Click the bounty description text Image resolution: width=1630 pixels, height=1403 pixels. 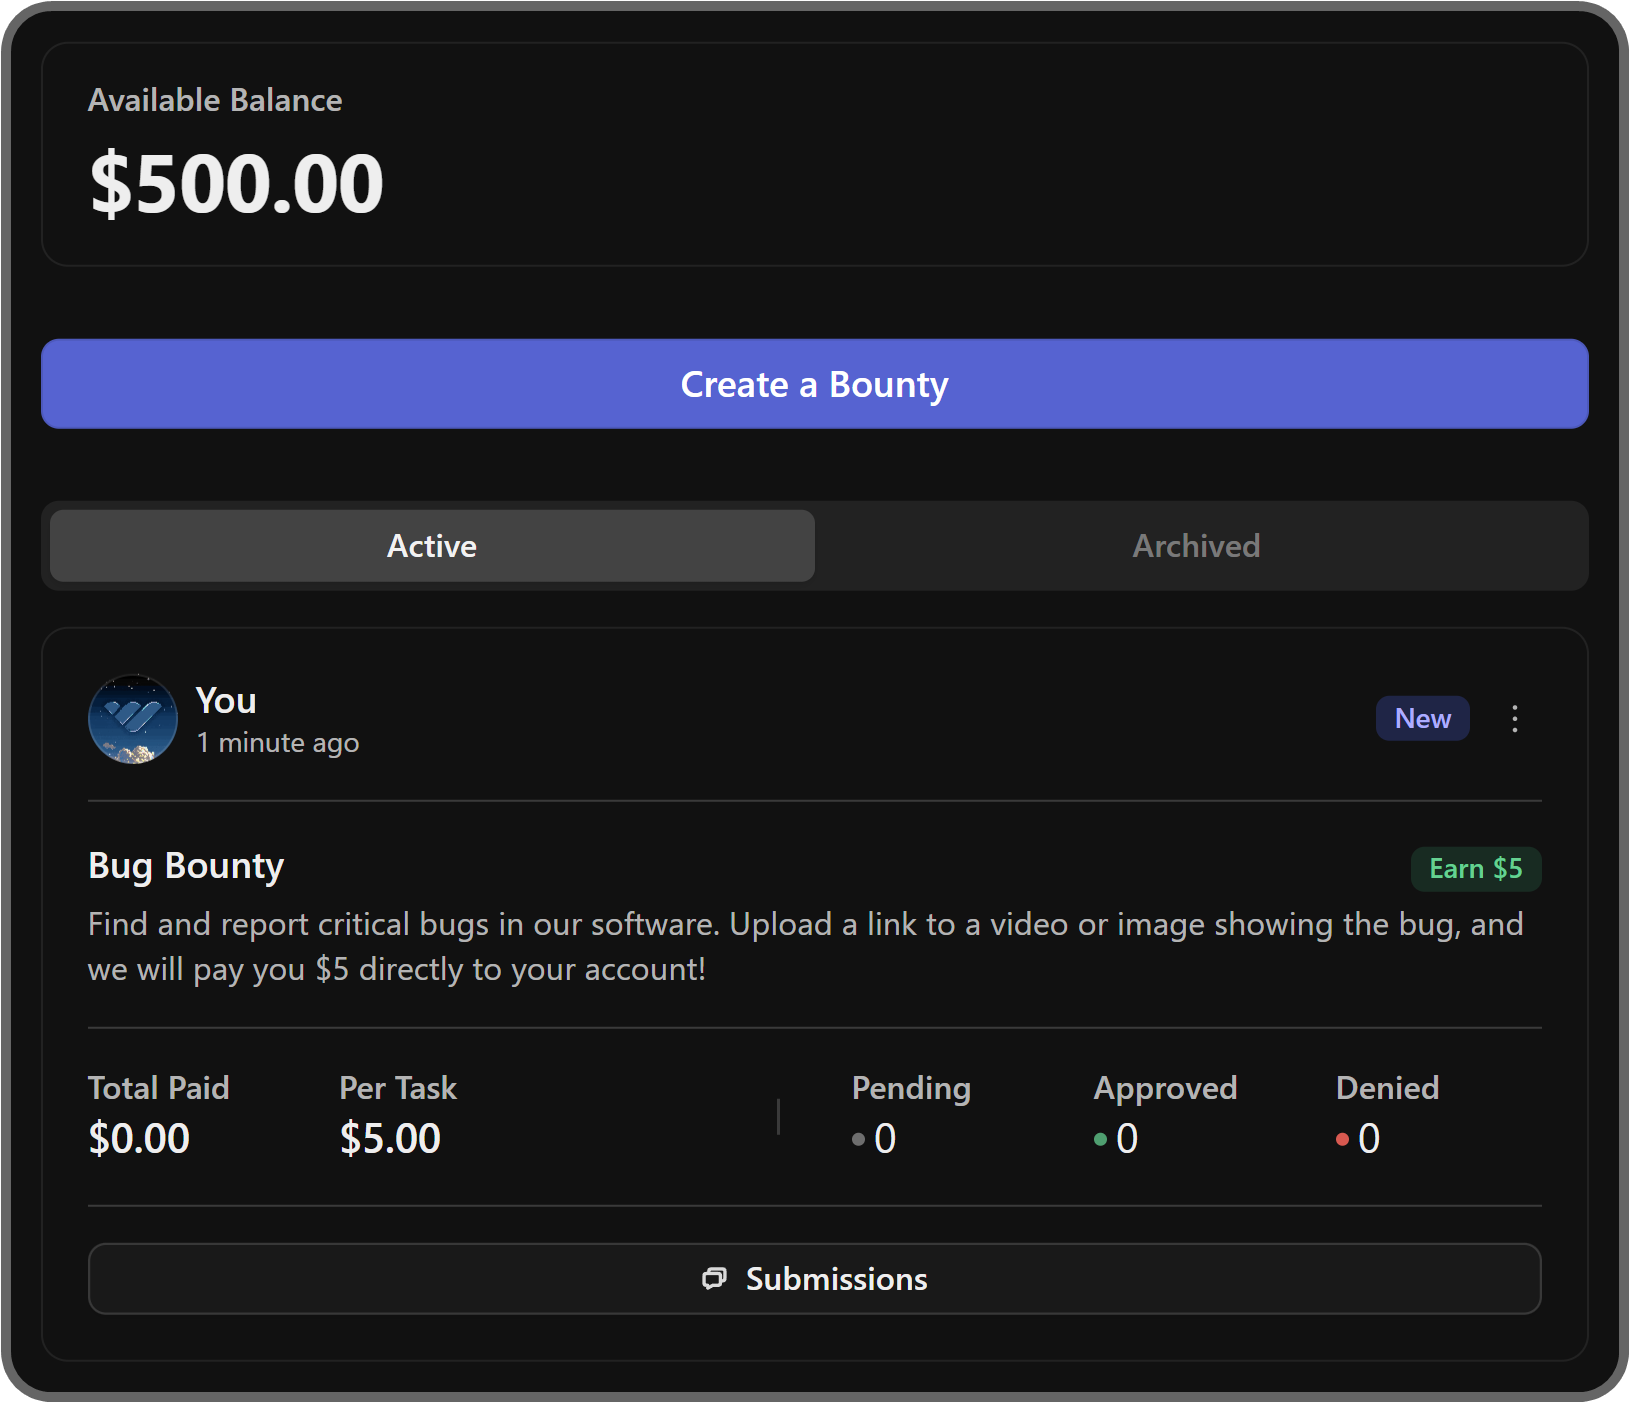point(805,945)
